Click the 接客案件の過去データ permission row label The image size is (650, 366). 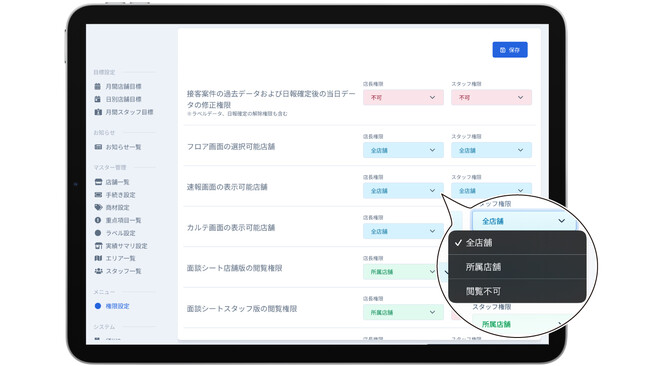[271, 99]
